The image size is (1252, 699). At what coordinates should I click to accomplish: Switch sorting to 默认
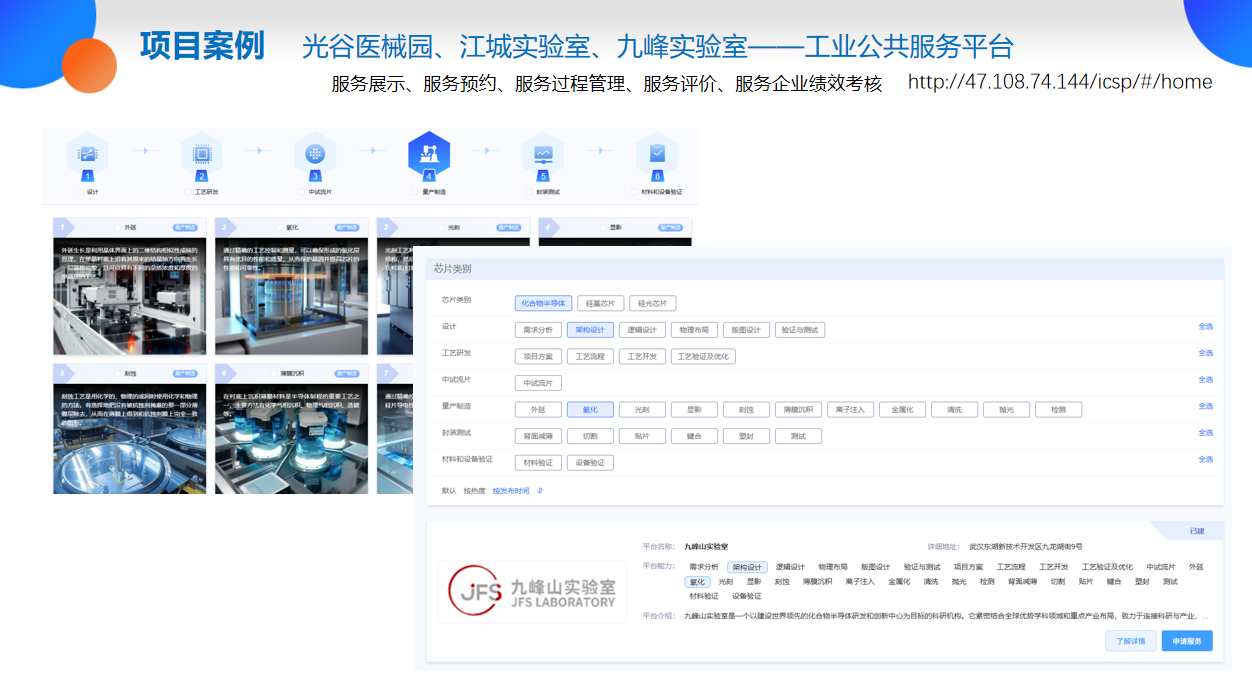tap(449, 491)
